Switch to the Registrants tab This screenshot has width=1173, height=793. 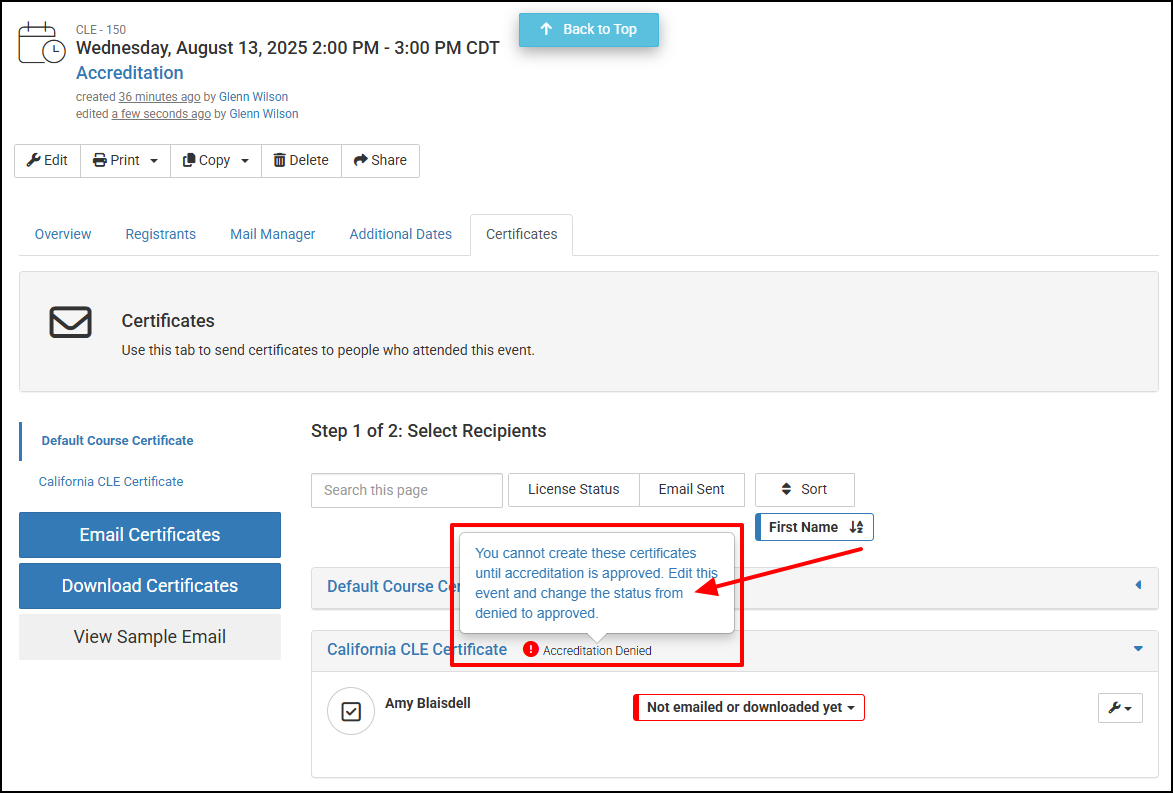(x=161, y=234)
